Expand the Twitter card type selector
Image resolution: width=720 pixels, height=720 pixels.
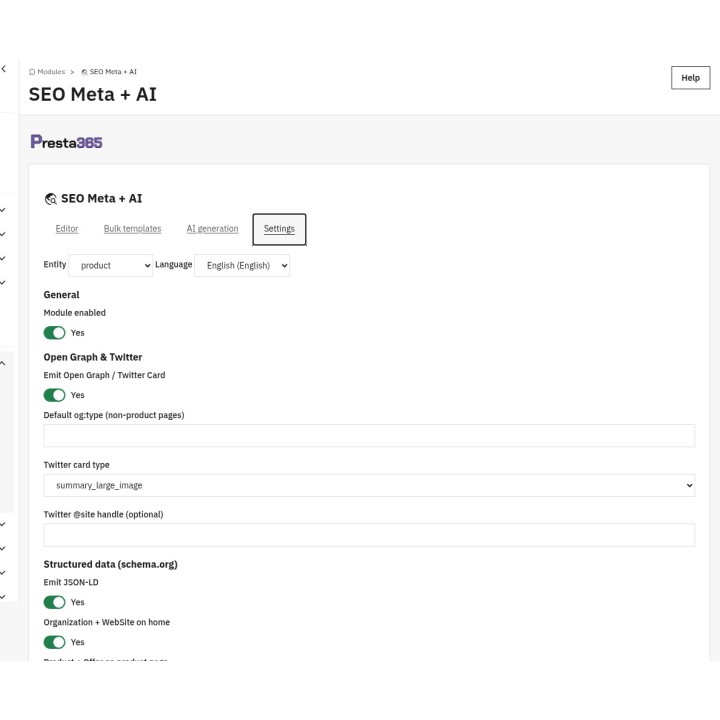pos(369,485)
